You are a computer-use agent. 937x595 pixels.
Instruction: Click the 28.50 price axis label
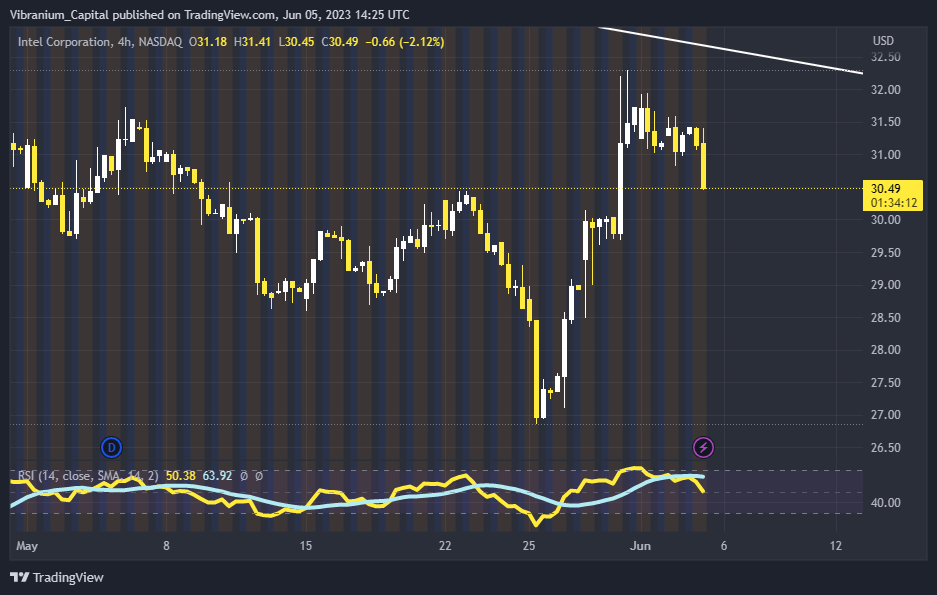click(x=886, y=318)
